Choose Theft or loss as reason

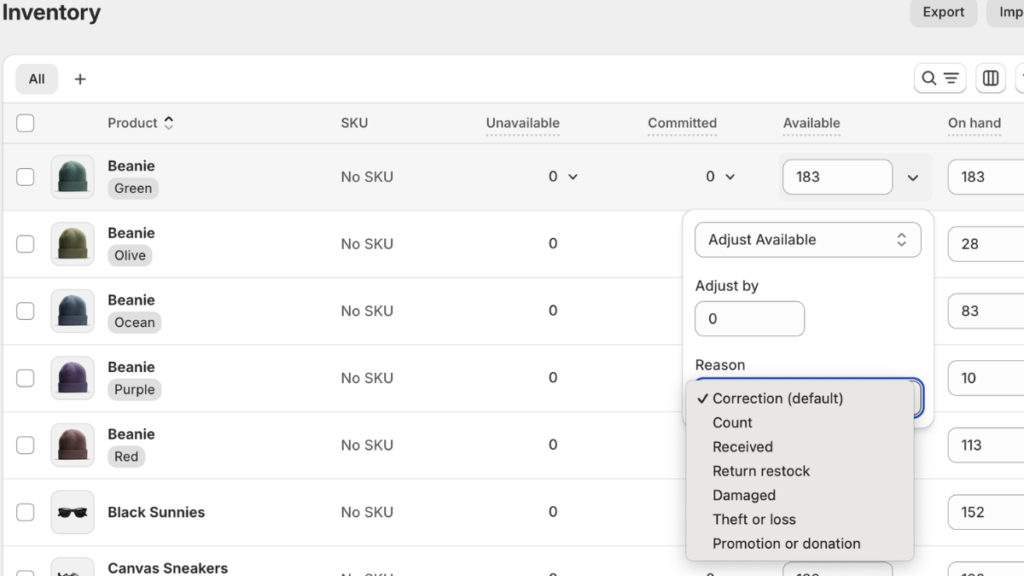click(x=754, y=519)
